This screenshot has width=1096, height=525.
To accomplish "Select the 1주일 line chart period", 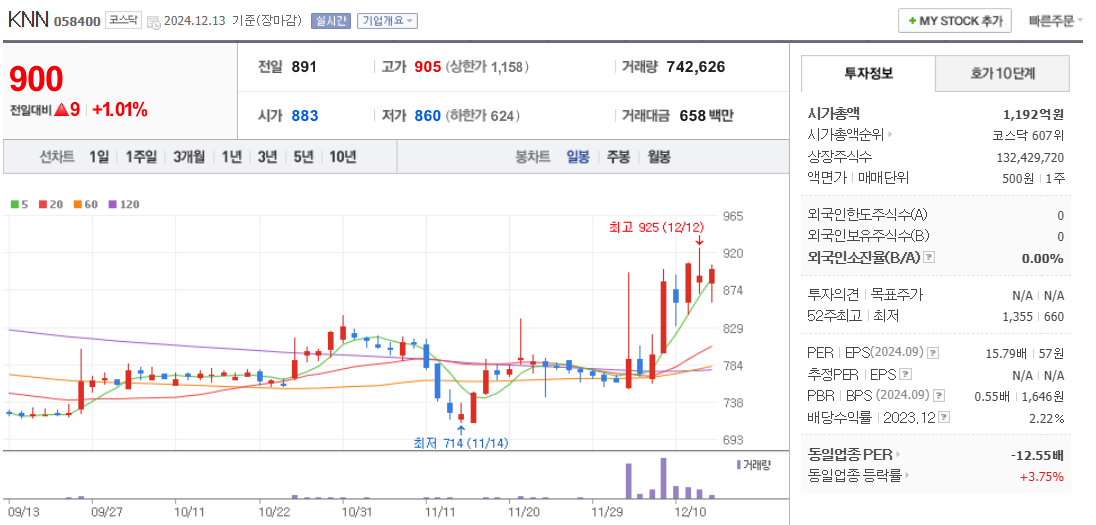I will click(x=141, y=157).
